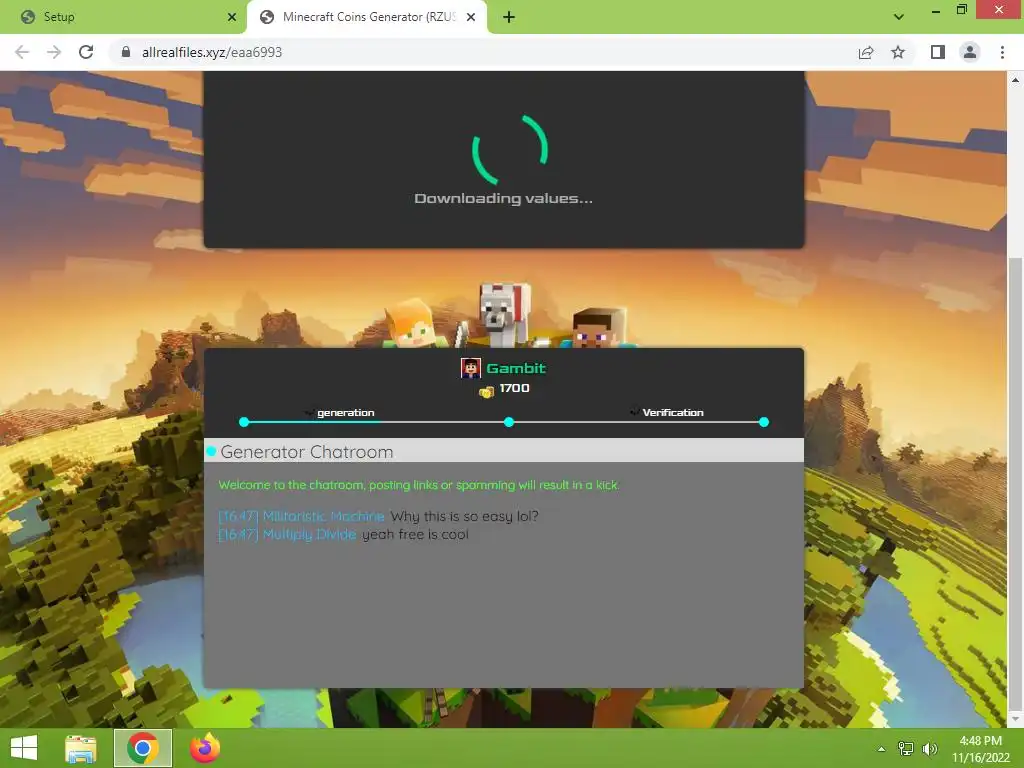This screenshot has height=768, width=1024.
Task: Open a new browser tab
Action: point(509,17)
